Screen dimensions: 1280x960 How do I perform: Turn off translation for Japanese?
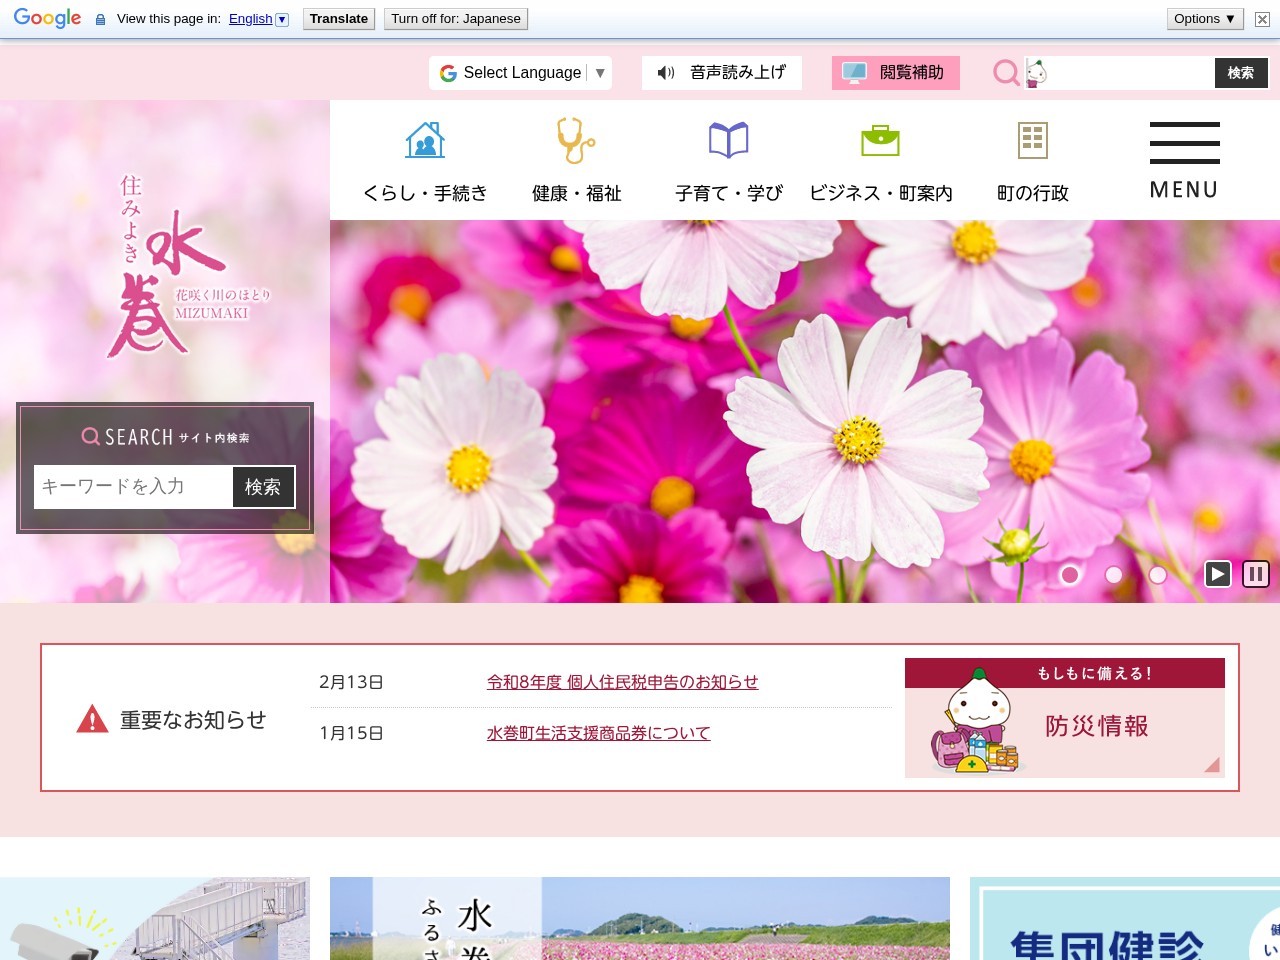(456, 19)
